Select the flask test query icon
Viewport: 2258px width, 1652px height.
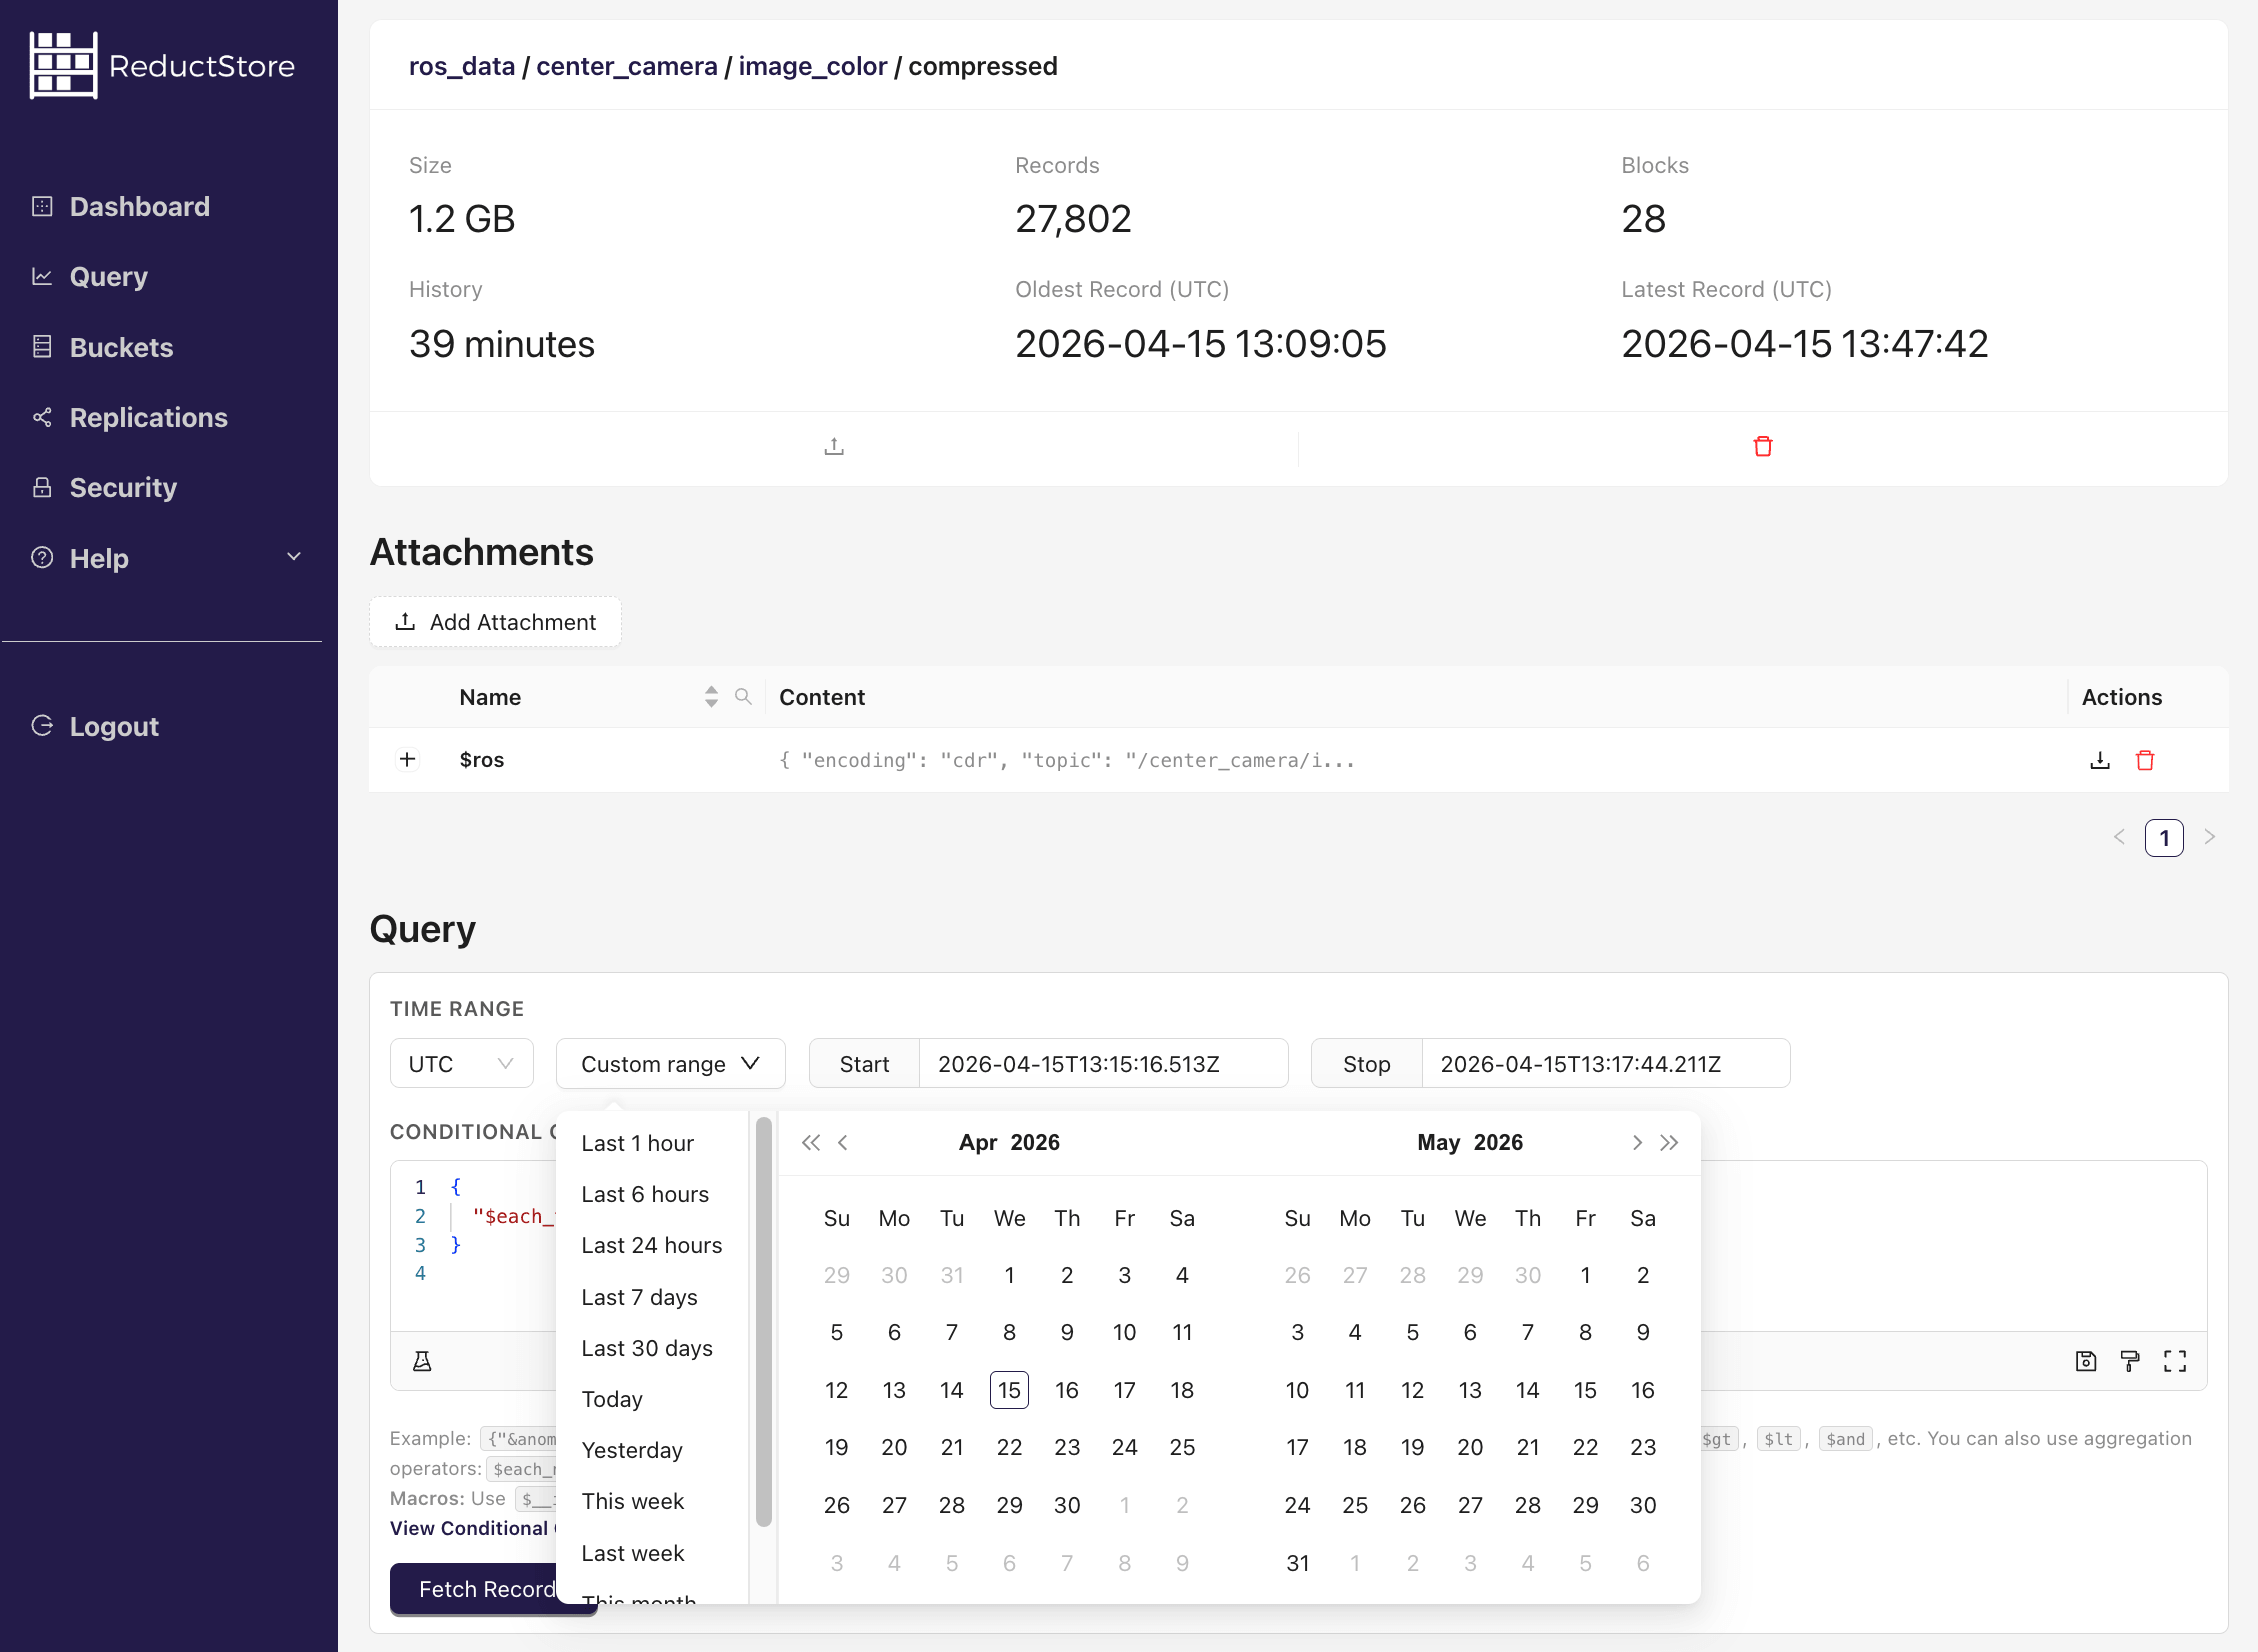[423, 1360]
